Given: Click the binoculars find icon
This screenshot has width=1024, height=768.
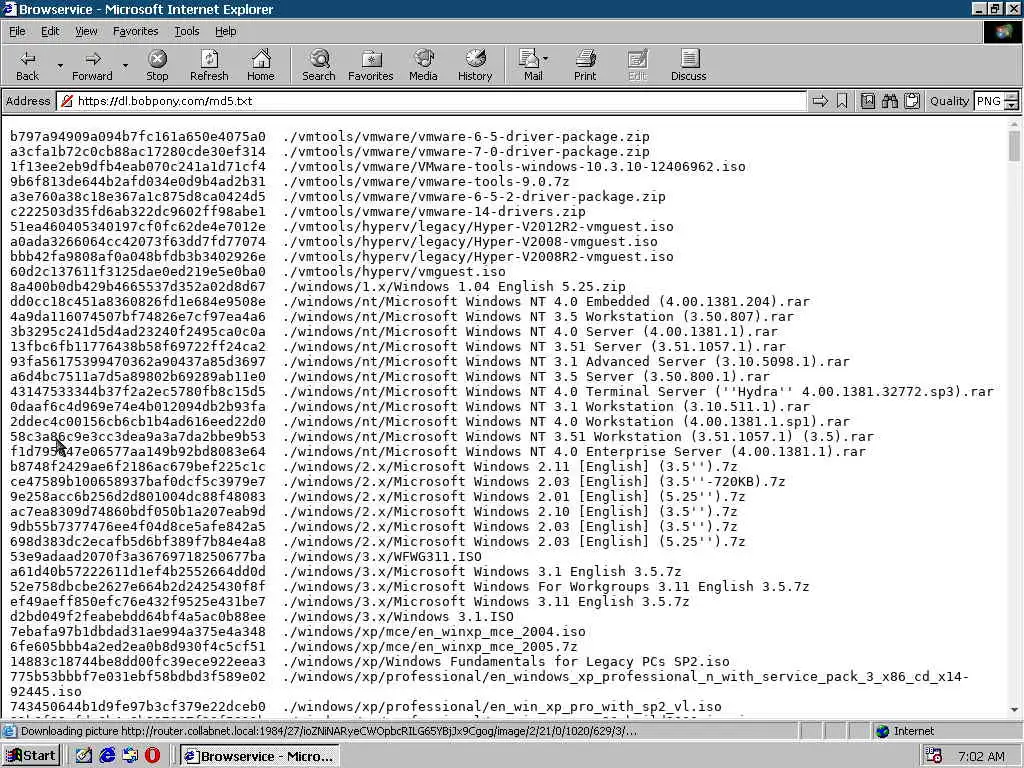Looking at the screenshot, I should coord(889,101).
